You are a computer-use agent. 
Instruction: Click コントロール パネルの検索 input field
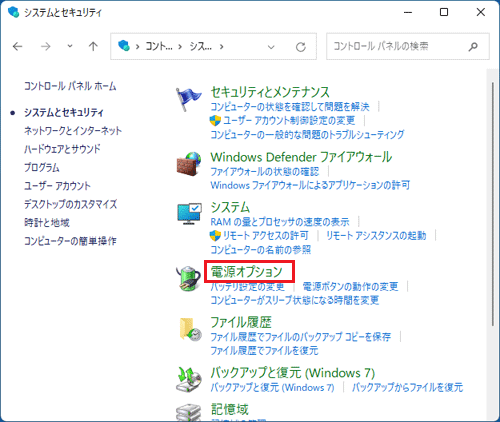408,46
